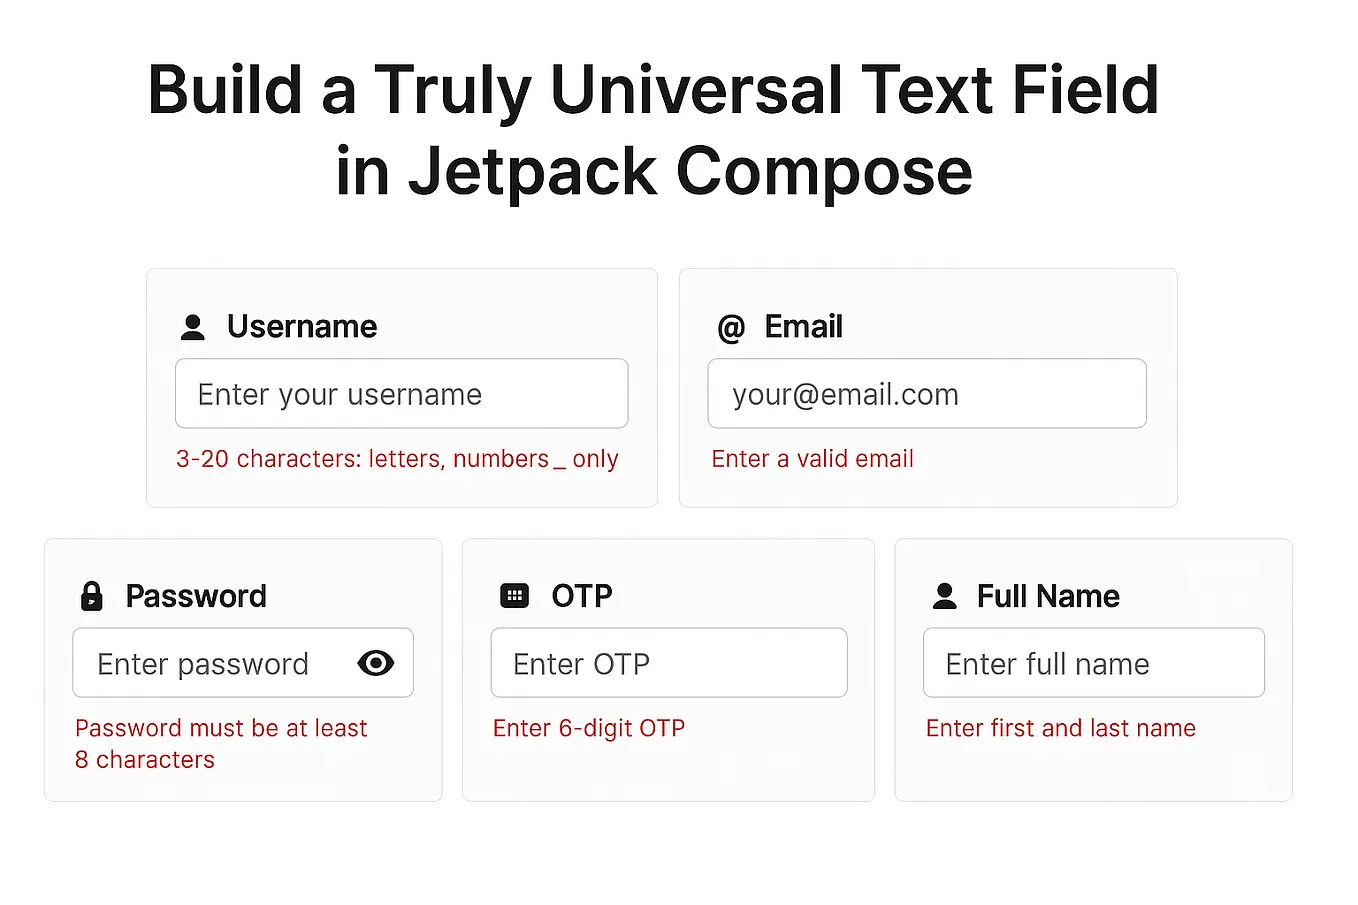Select the OTP label text

[x=582, y=597]
